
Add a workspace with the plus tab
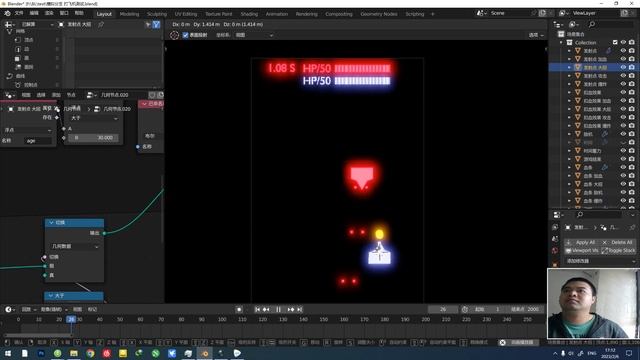pyautogui.click(x=433, y=14)
